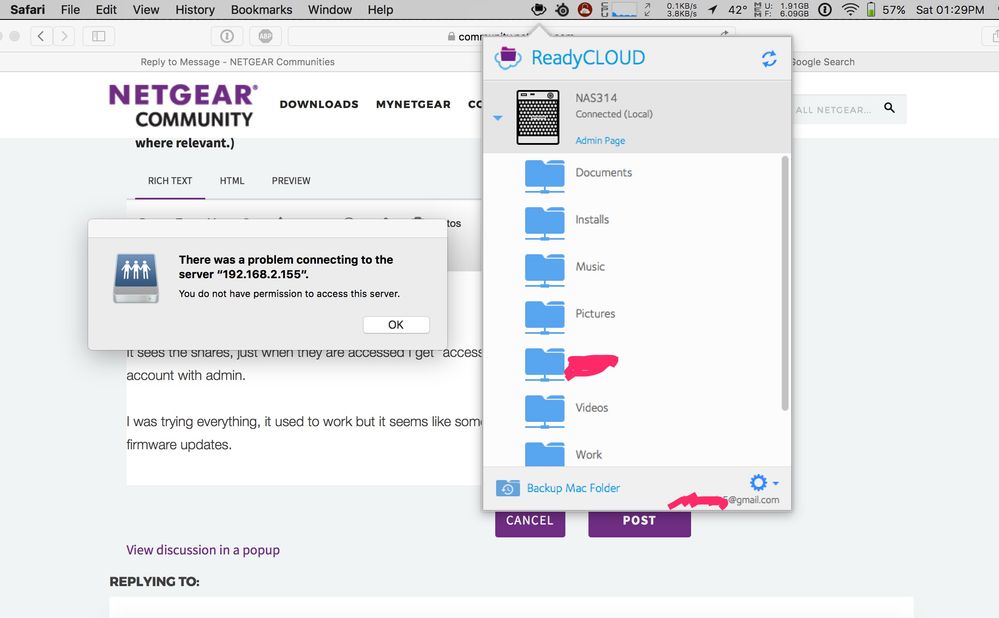Click the Backup Mac Folder link

573,488
